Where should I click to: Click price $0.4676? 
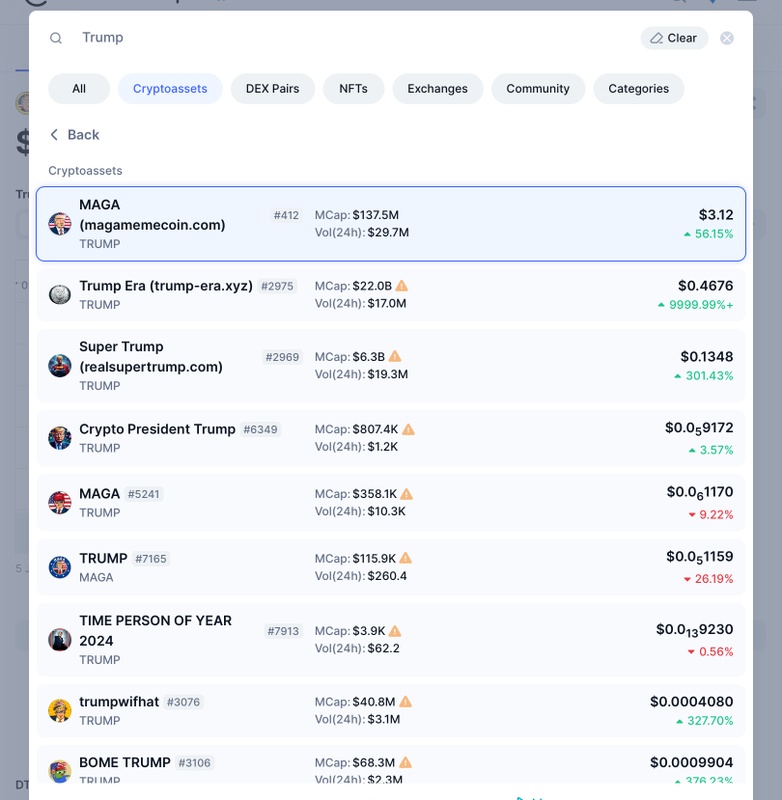[x=705, y=286]
